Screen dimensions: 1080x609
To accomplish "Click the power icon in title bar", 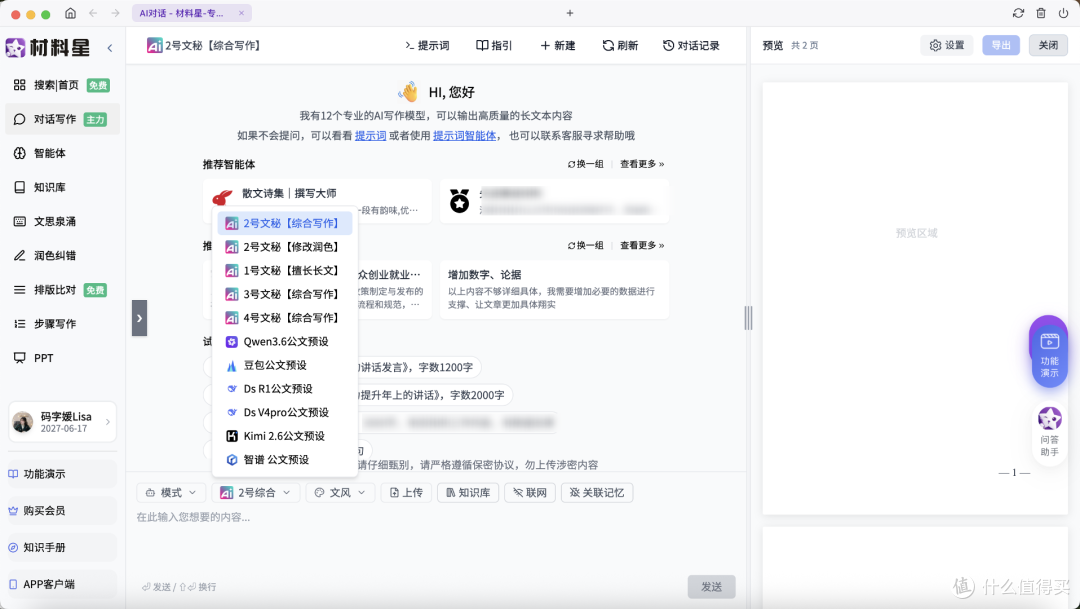I will (x=1063, y=13).
